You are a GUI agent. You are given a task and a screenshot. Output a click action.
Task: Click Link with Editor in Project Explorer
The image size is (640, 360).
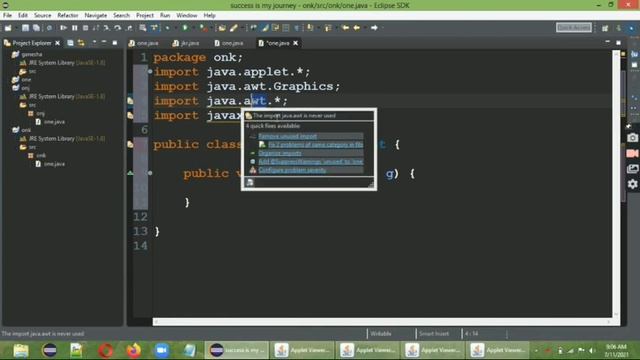click(81, 43)
